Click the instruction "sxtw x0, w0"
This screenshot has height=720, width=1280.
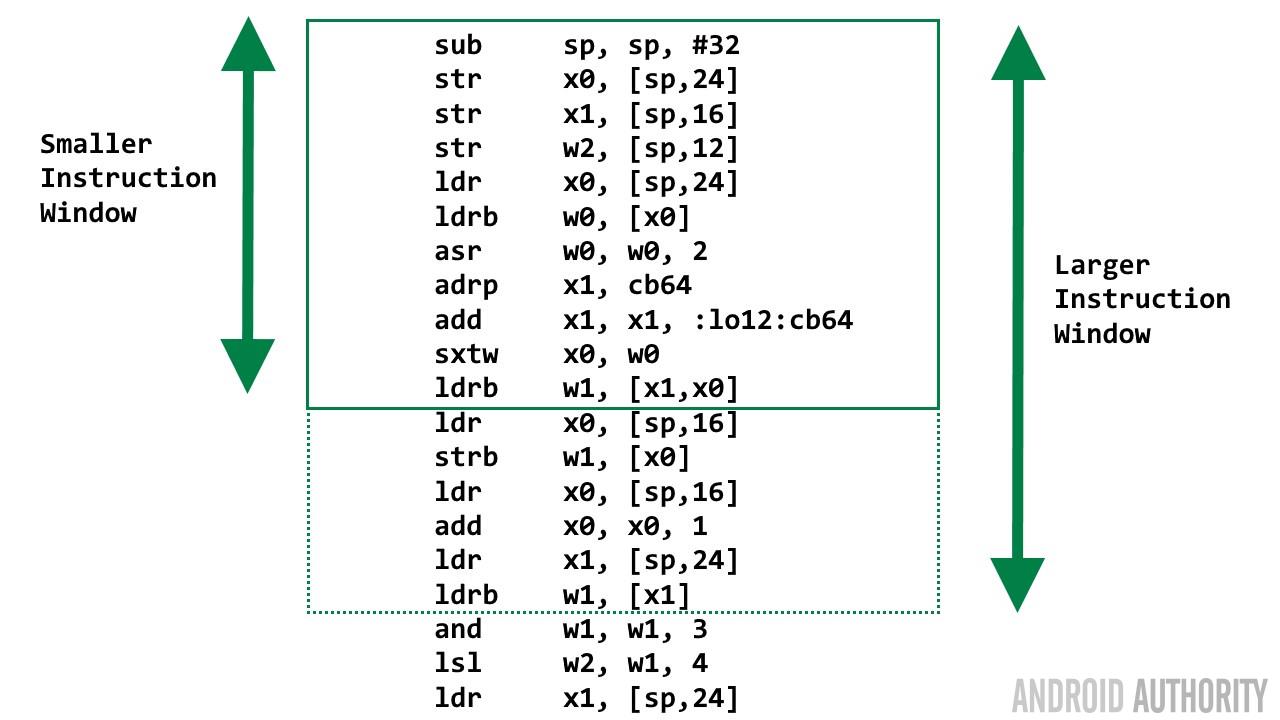(547, 354)
